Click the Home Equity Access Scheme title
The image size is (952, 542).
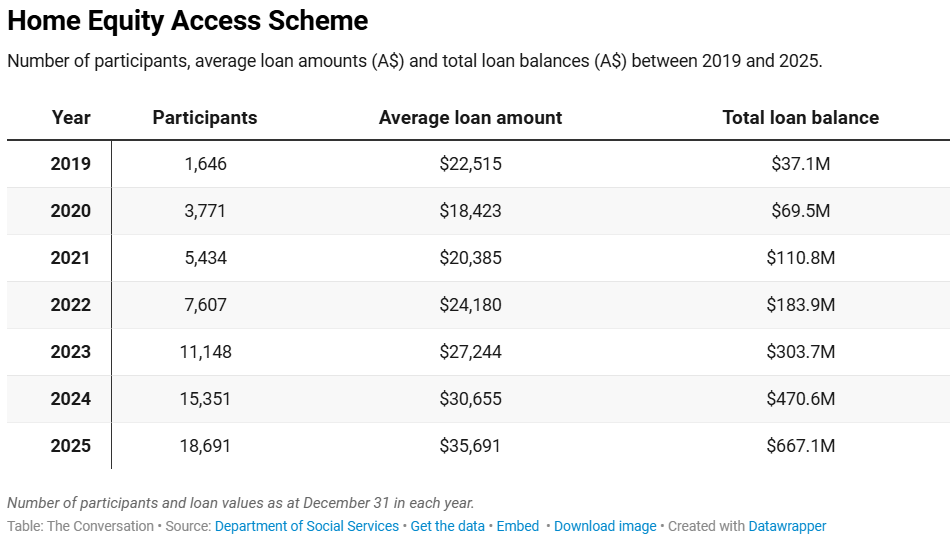188,21
